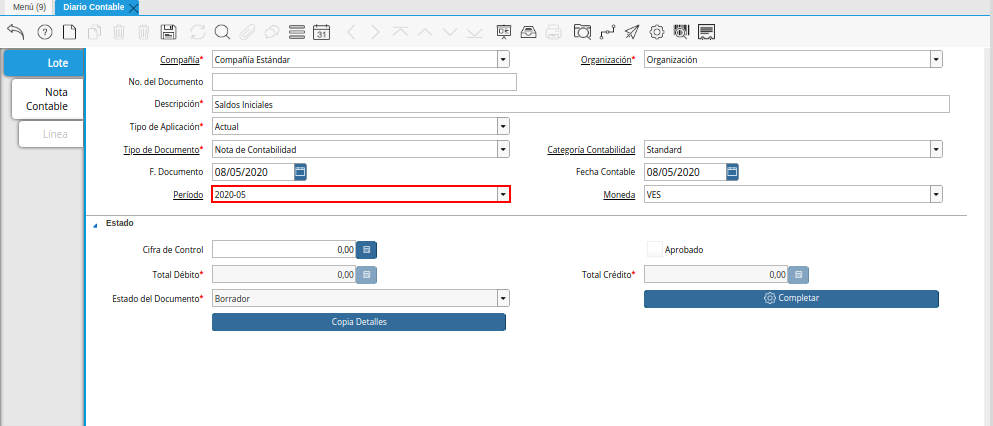Viewport: 993px width, 426px height.
Task: Open the chat bubbles icon
Action: click(272, 32)
